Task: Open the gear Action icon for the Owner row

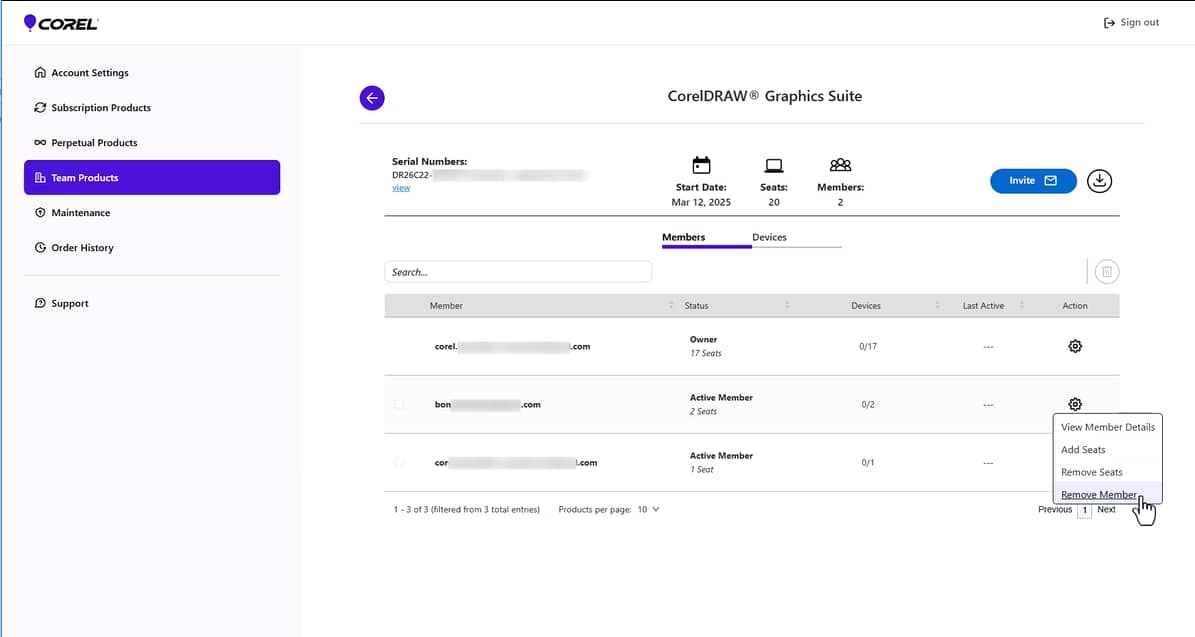Action: point(1075,345)
